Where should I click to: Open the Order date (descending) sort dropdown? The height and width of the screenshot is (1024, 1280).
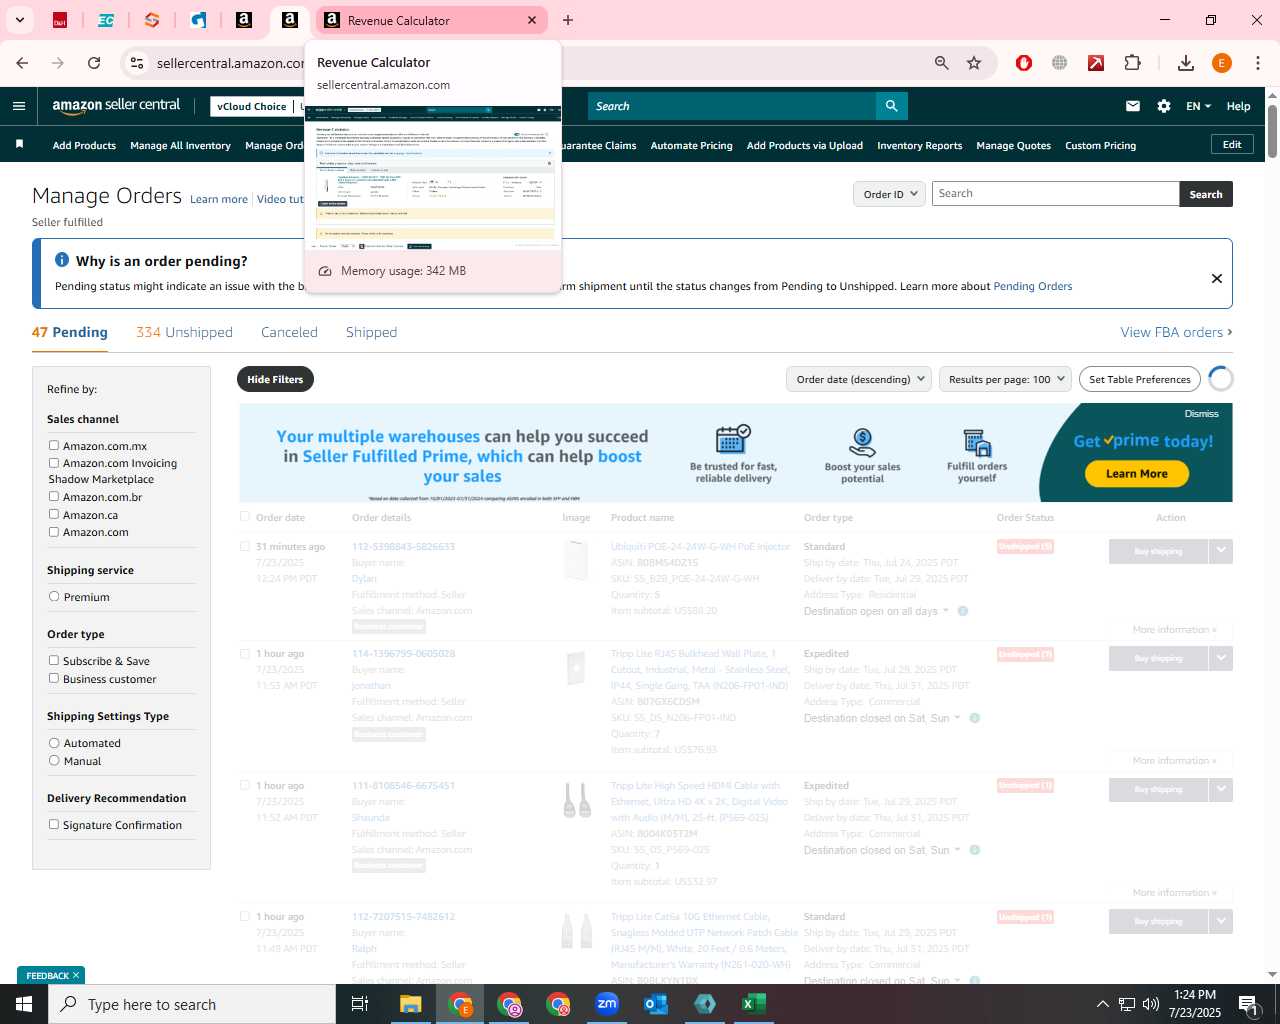point(859,379)
